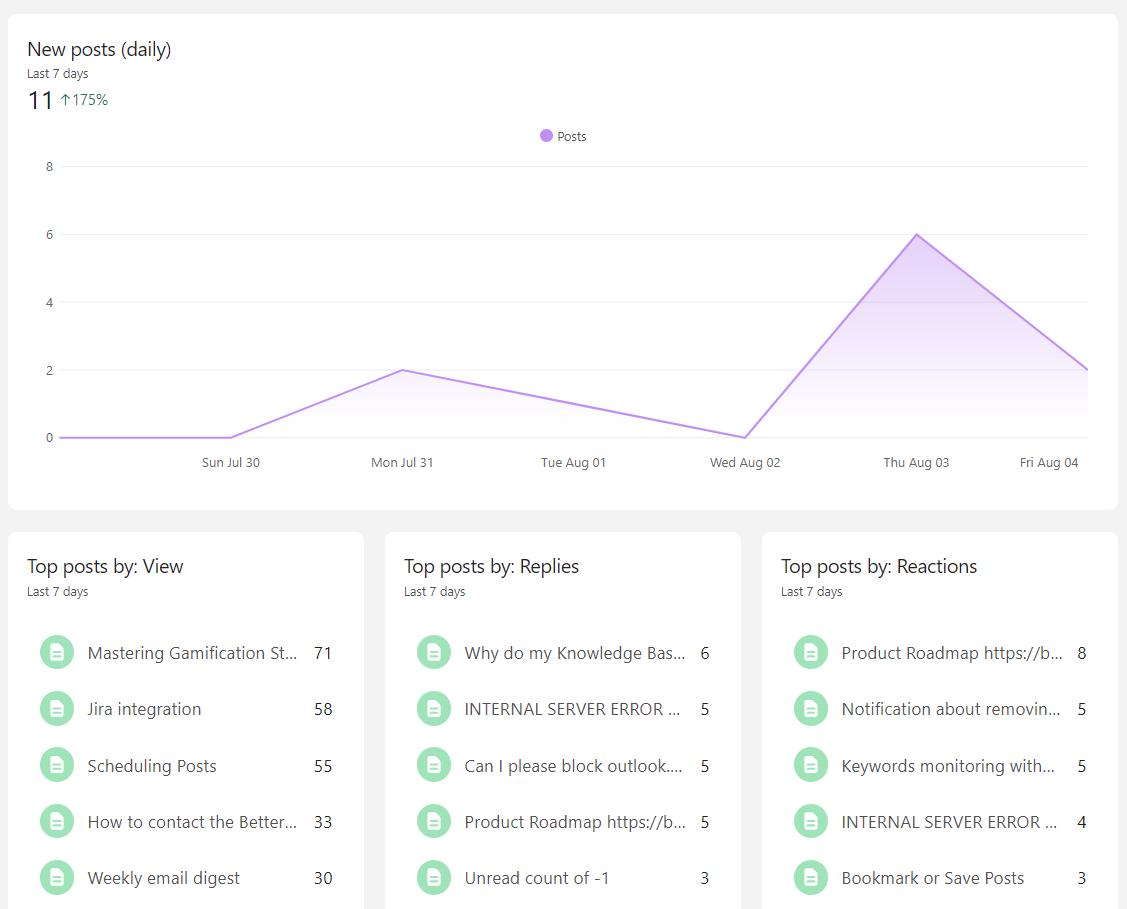Click the document icon beside Scheduling Posts
This screenshot has width=1127, height=909.
(x=57, y=766)
